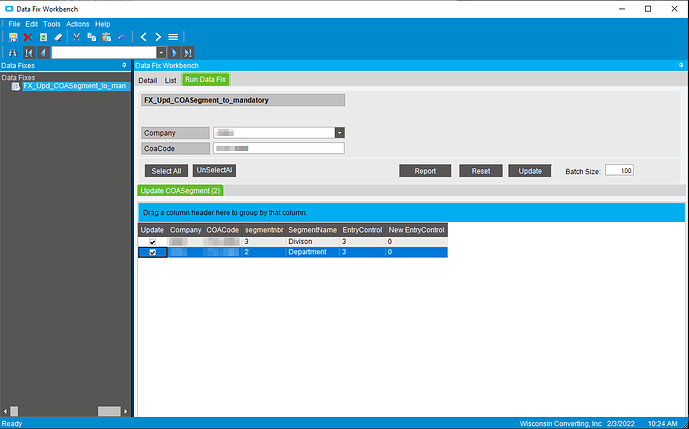This screenshot has width=689, height=429.
Task: Click the Department segment name cell
Action: [x=312, y=252]
